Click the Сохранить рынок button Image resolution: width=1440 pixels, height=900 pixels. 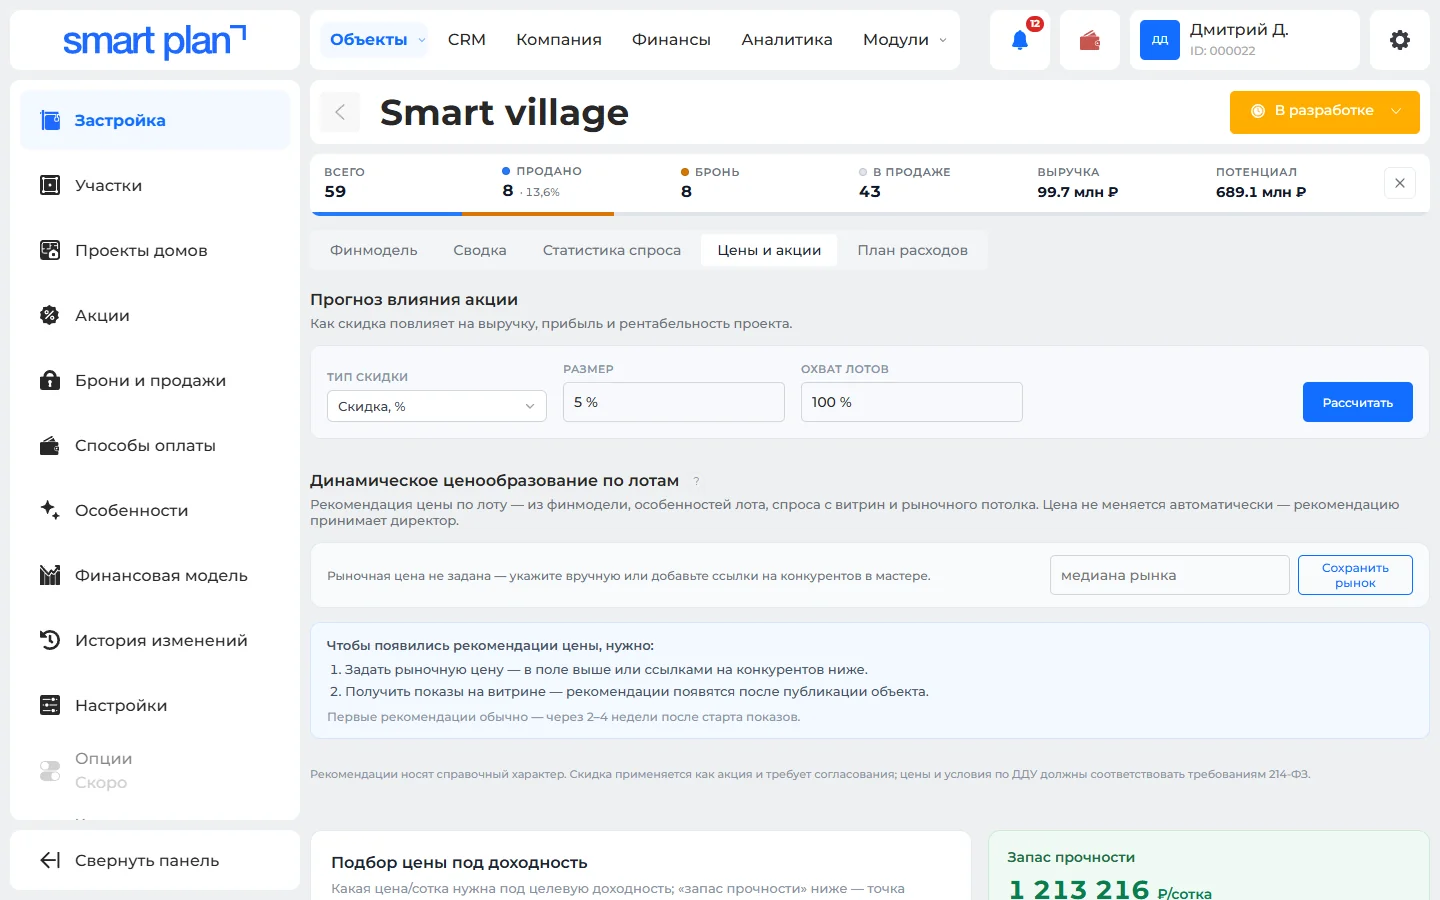coord(1355,575)
